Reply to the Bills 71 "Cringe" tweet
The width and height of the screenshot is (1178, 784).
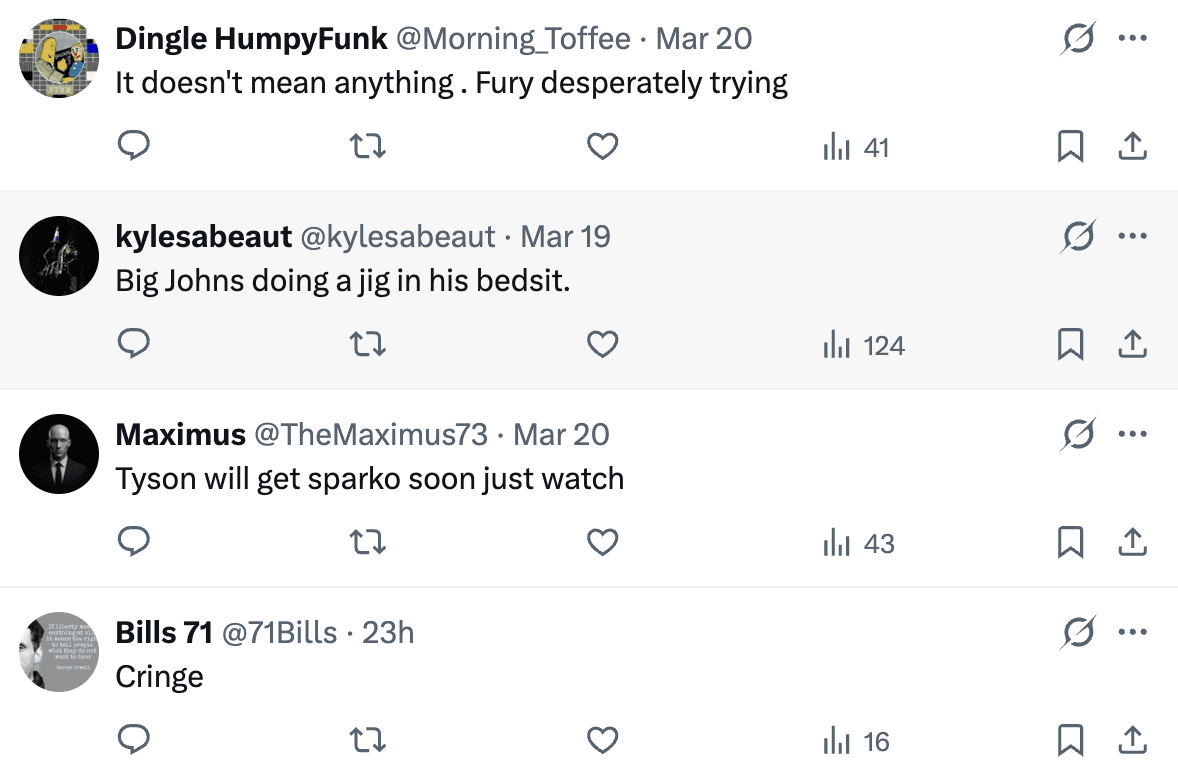pos(134,742)
